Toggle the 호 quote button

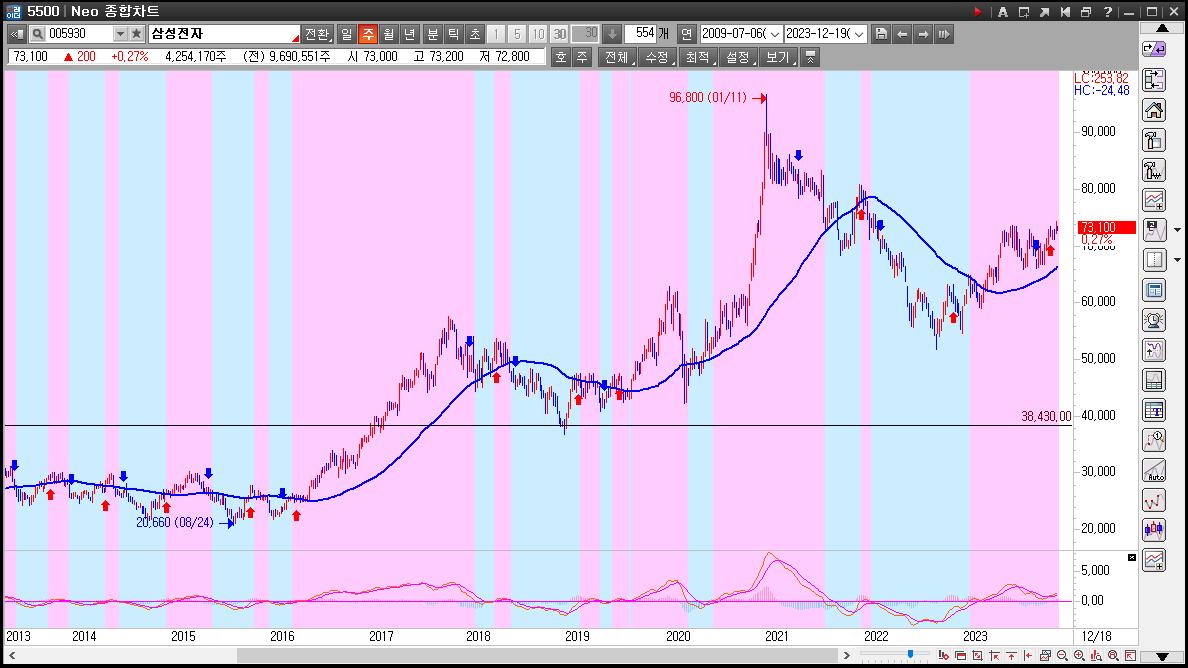(x=561, y=57)
